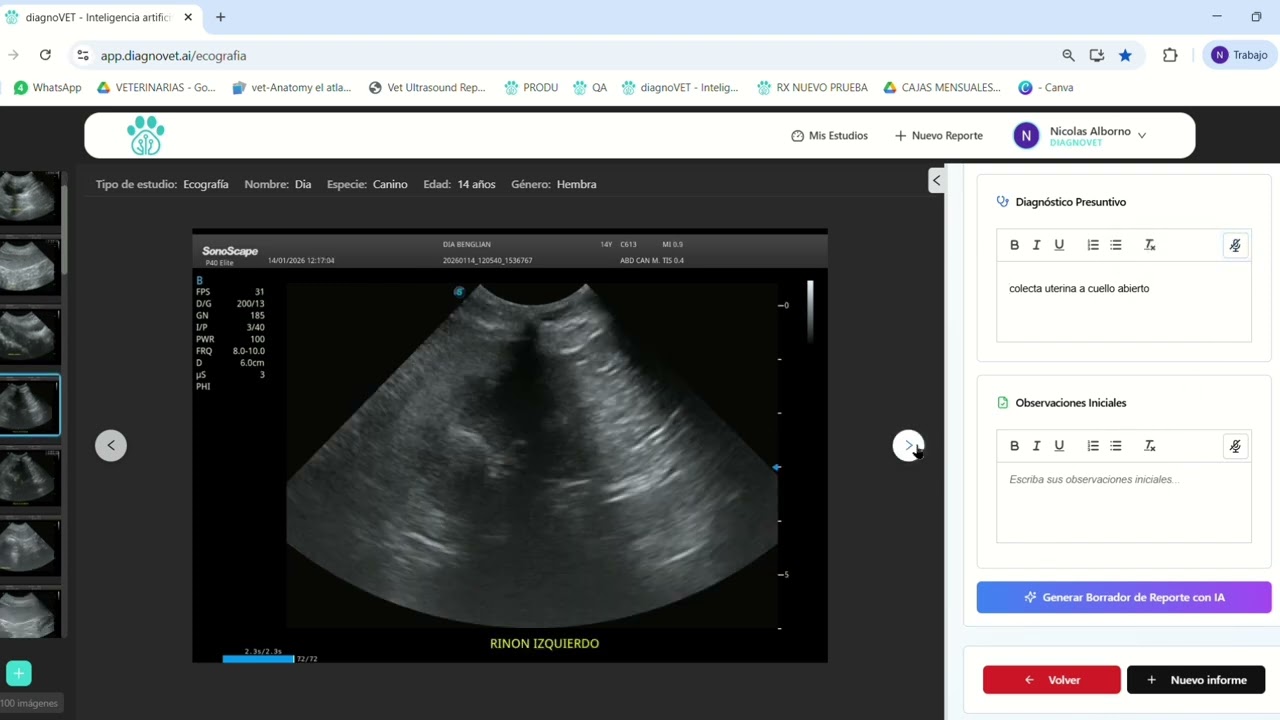Collapse the report side panel arrow
Viewport: 1280px width, 720px height.
(x=936, y=180)
